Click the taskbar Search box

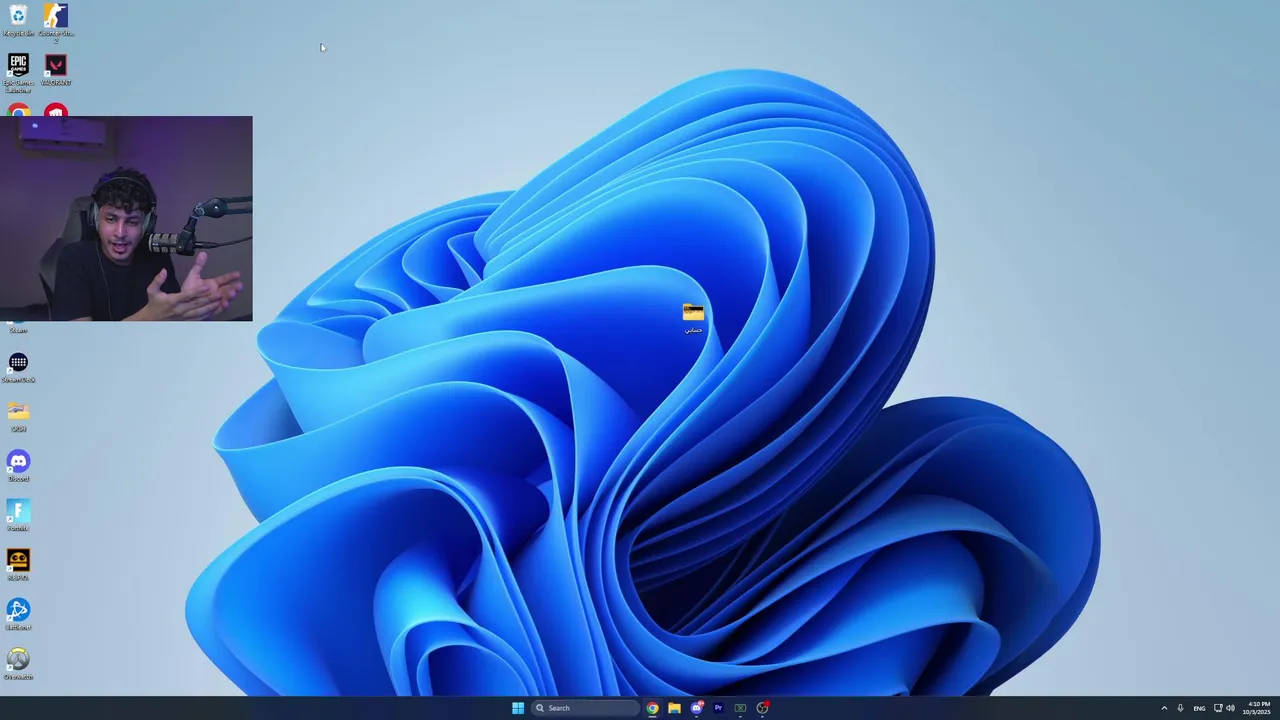[x=585, y=708]
